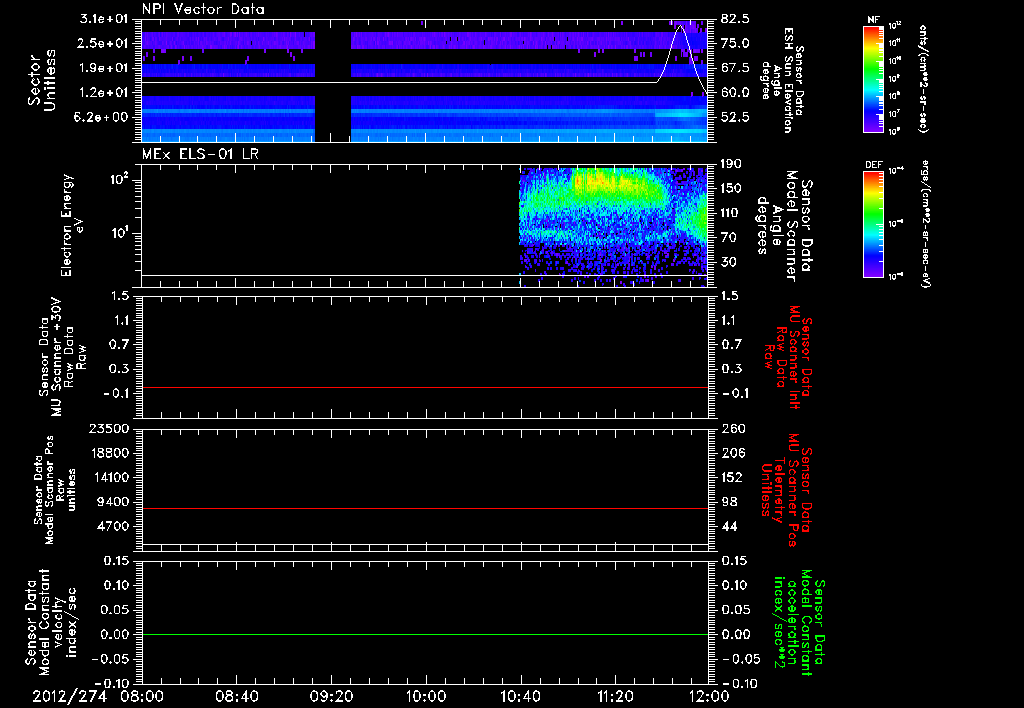Select the "Model Scanner Pos Raw unitless" axis title
The image size is (1024, 708).
(x=54, y=489)
